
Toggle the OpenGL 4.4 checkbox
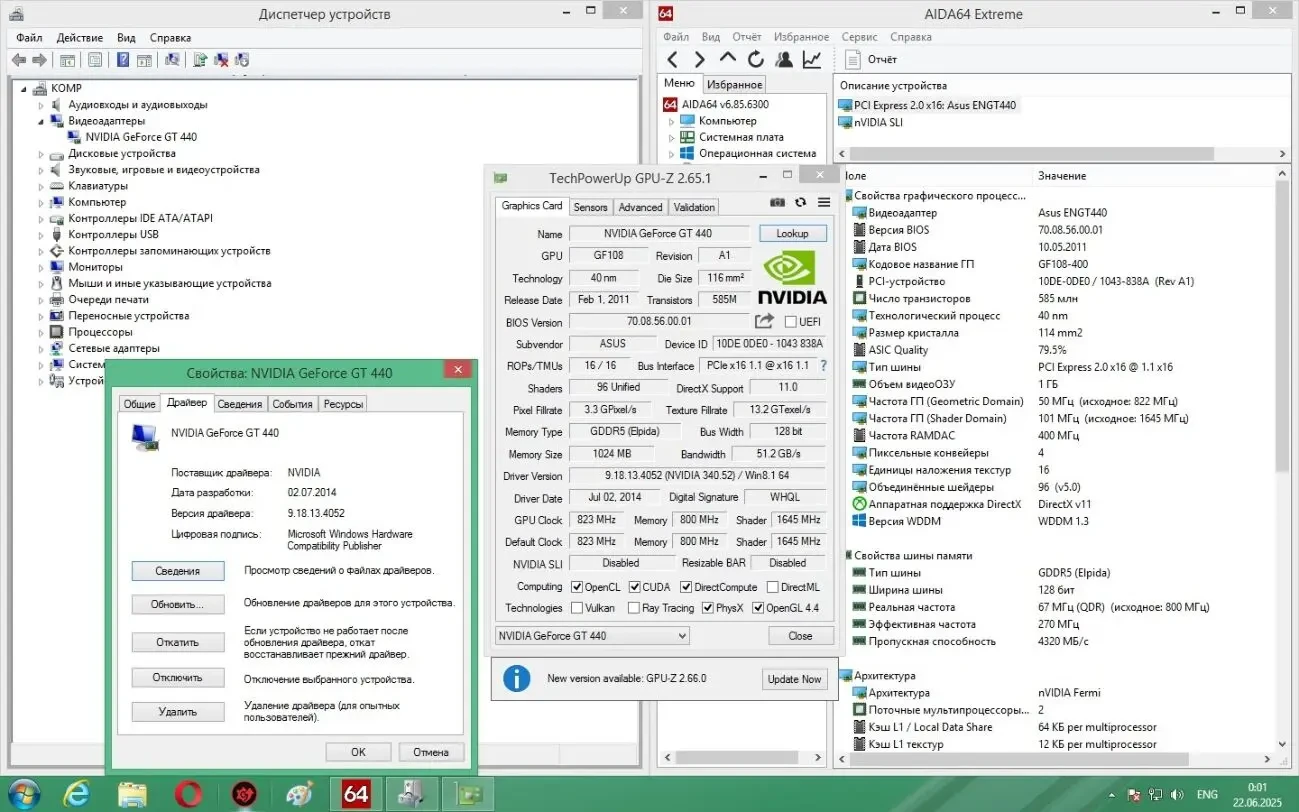(757, 608)
